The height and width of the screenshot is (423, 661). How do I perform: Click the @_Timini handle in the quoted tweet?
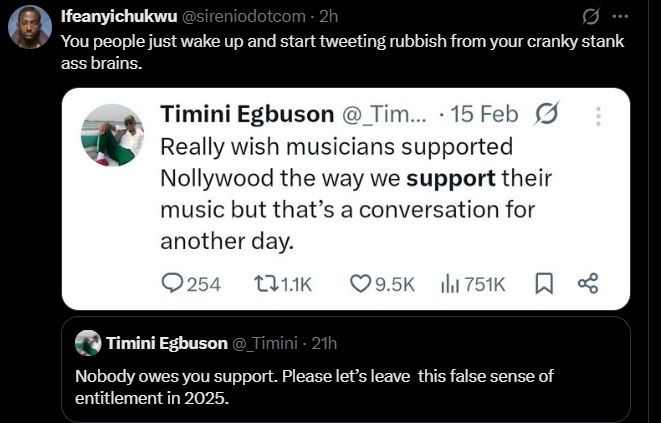coord(265,343)
